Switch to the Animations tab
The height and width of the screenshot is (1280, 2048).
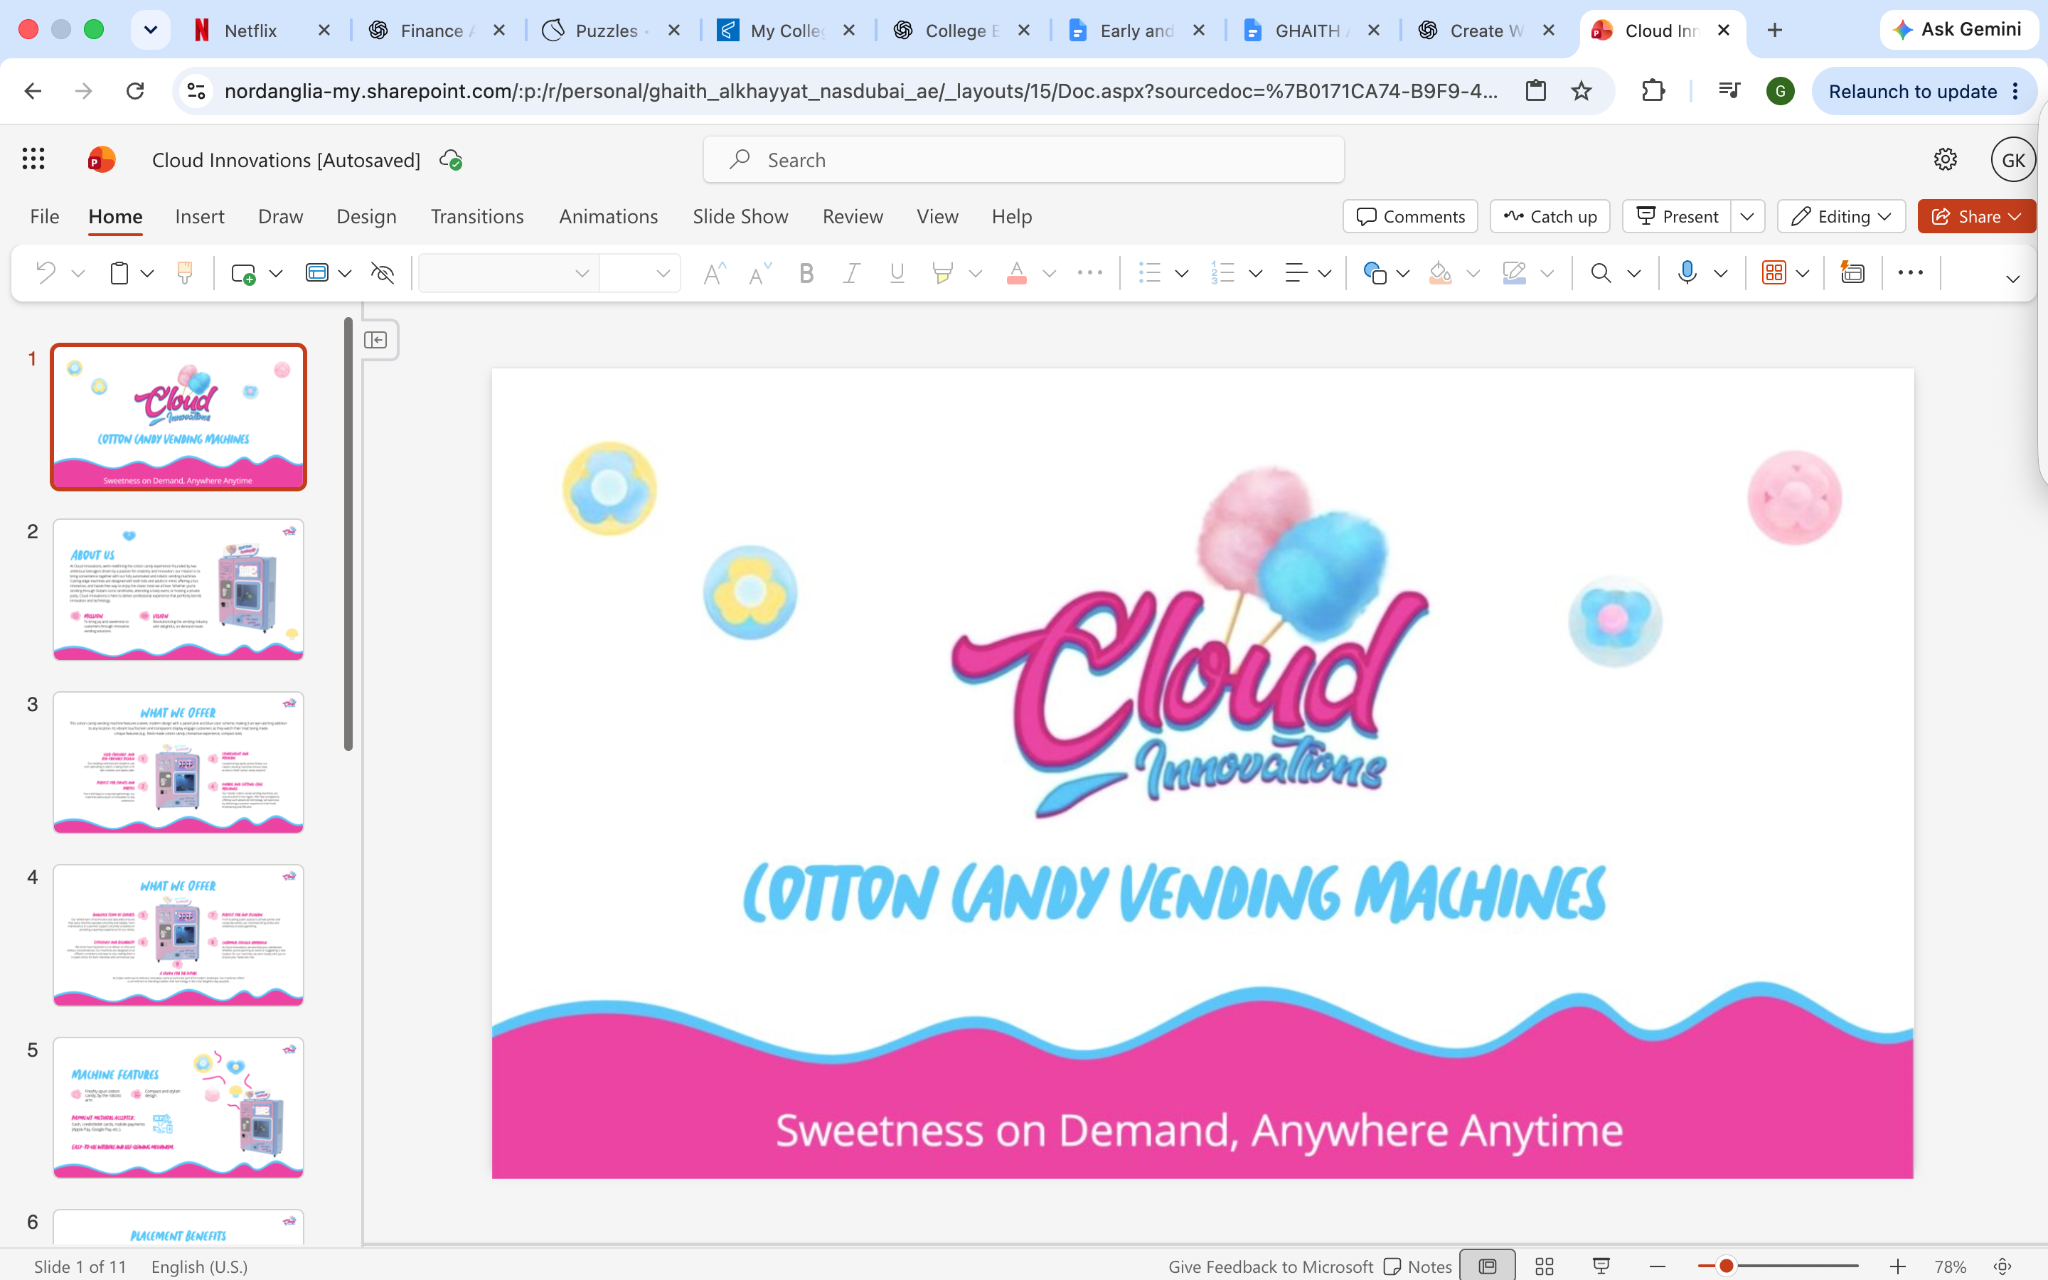[x=608, y=216]
